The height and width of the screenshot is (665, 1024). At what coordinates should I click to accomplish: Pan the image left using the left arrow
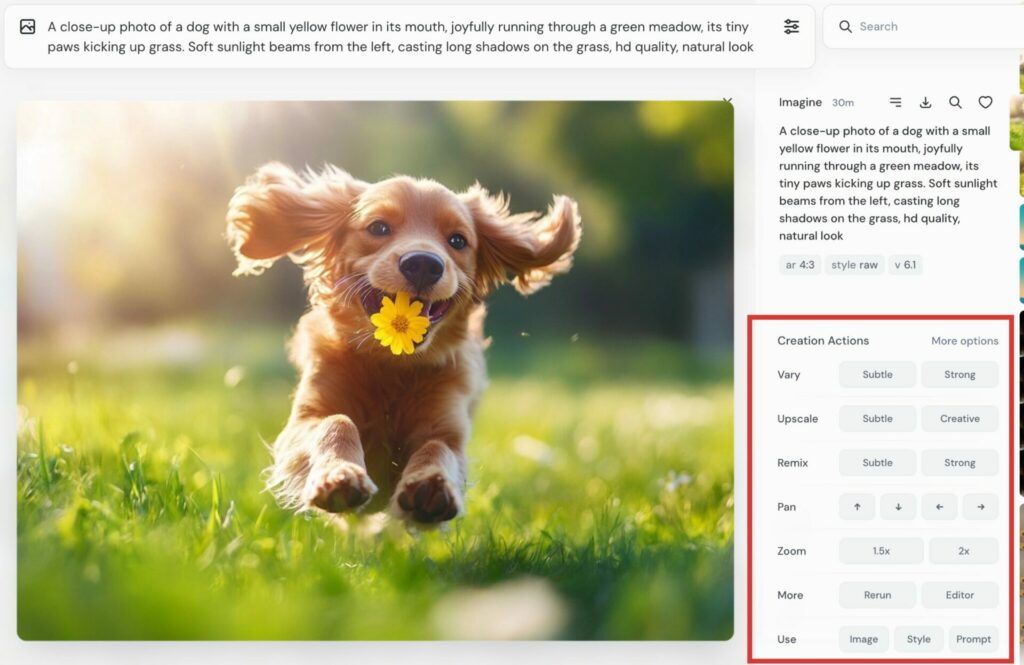point(939,507)
